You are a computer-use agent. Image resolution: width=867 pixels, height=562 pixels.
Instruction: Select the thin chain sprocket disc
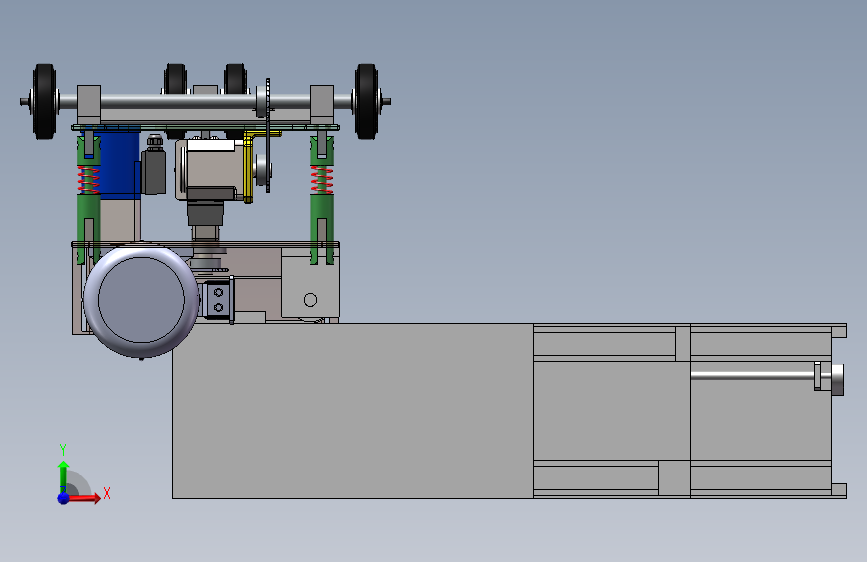pyautogui.click(x=268, y=136)
